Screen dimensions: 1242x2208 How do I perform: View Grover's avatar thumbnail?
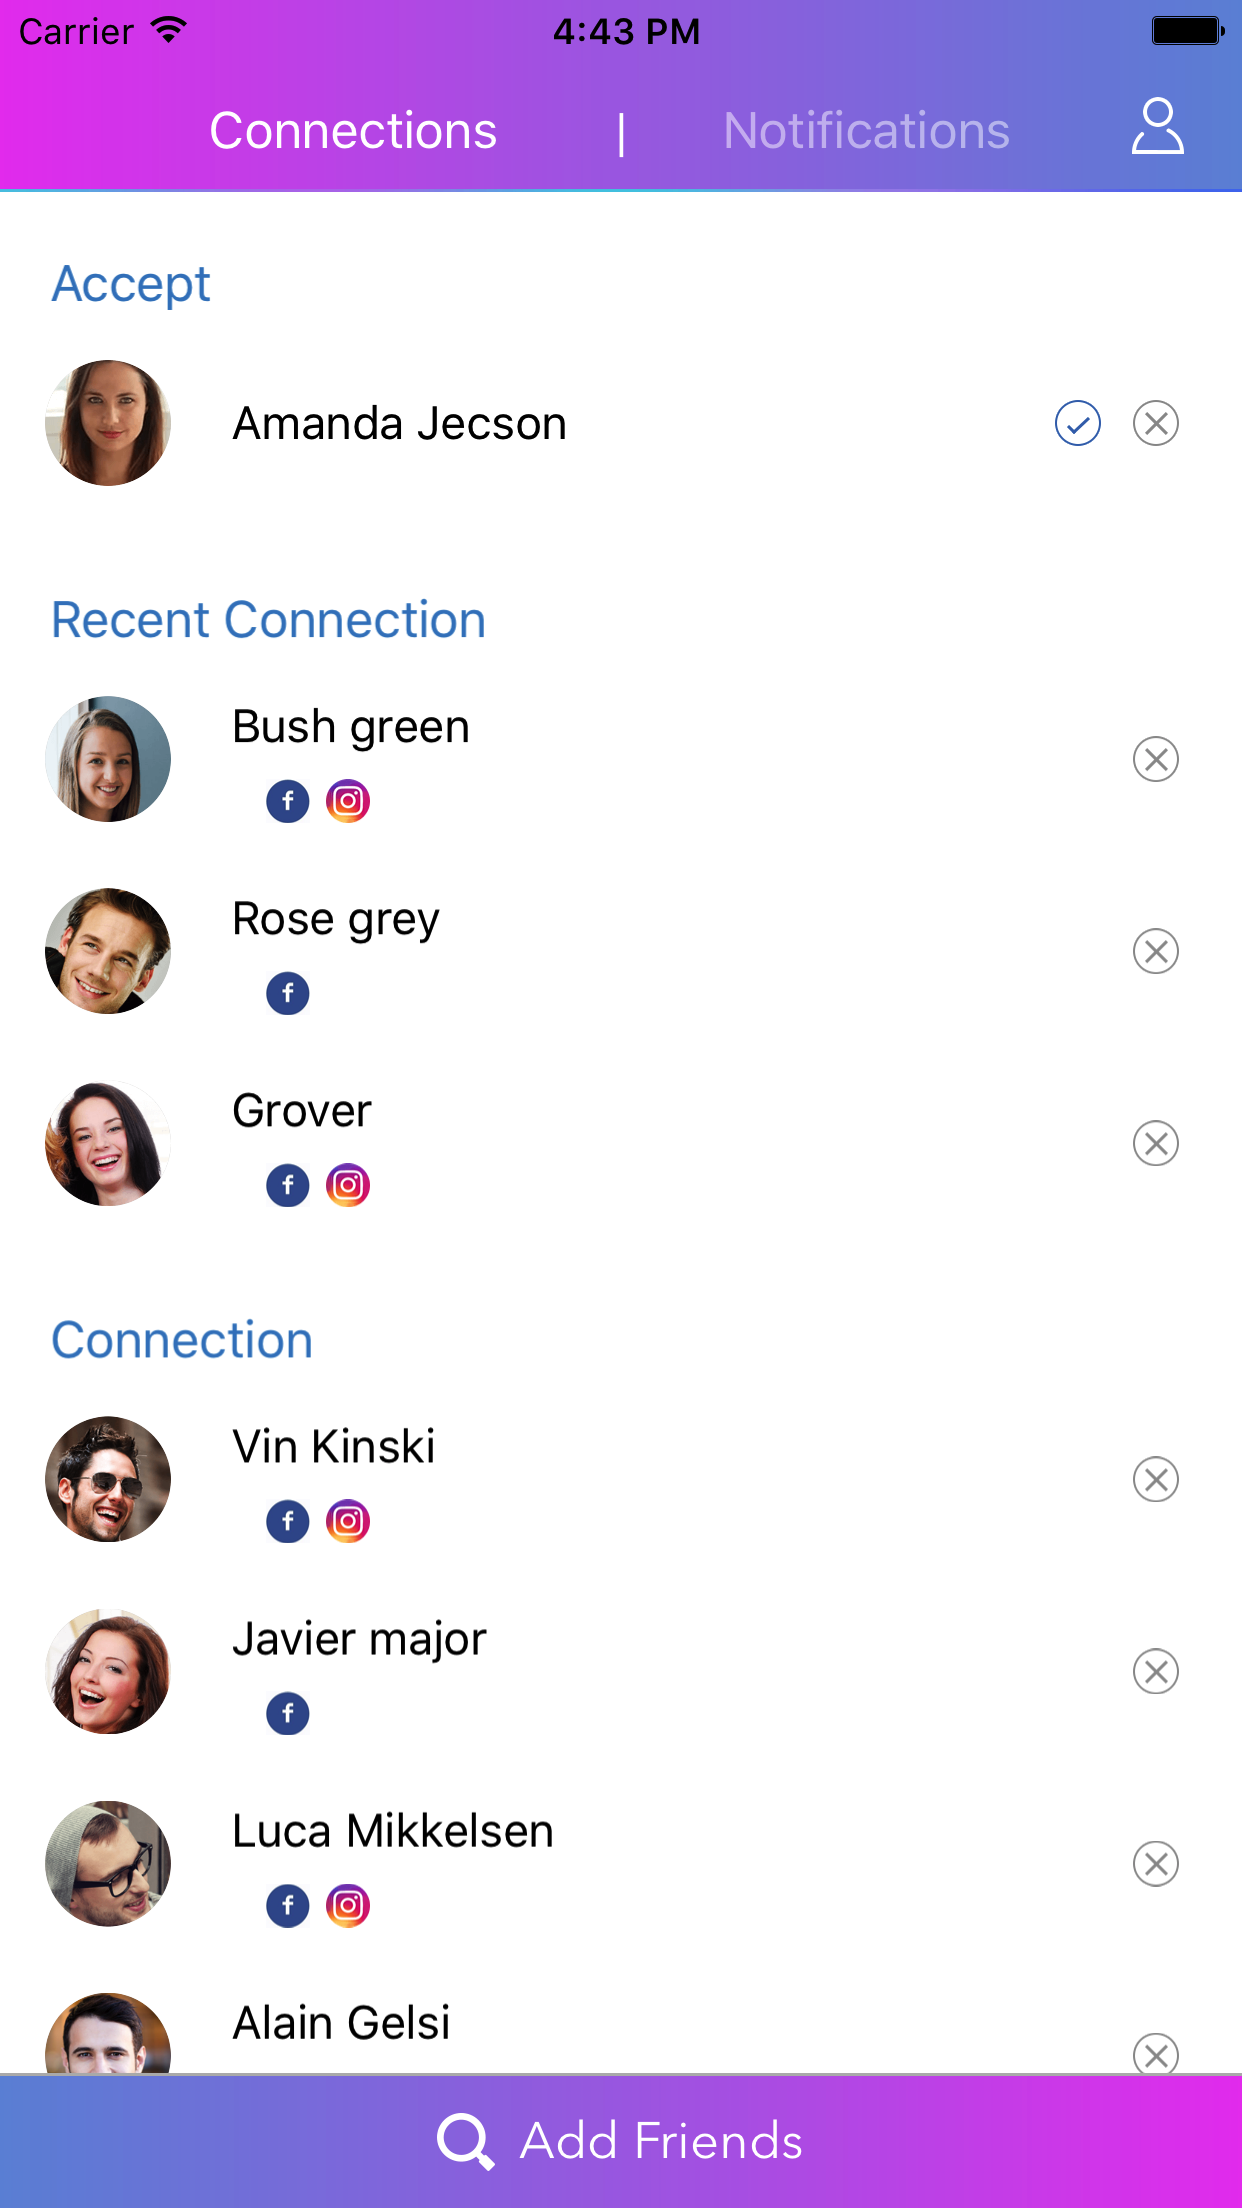(x=108, y=1143)
